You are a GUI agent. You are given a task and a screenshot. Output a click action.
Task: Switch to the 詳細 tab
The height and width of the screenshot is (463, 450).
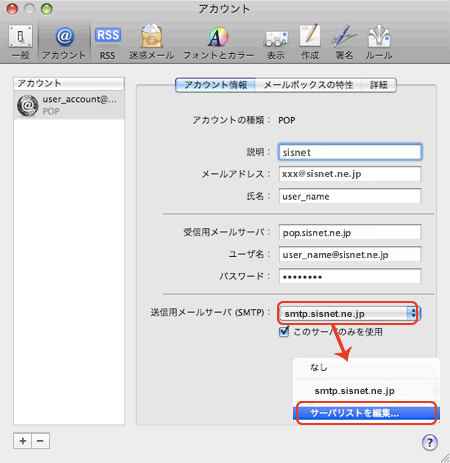click(379, 85)
